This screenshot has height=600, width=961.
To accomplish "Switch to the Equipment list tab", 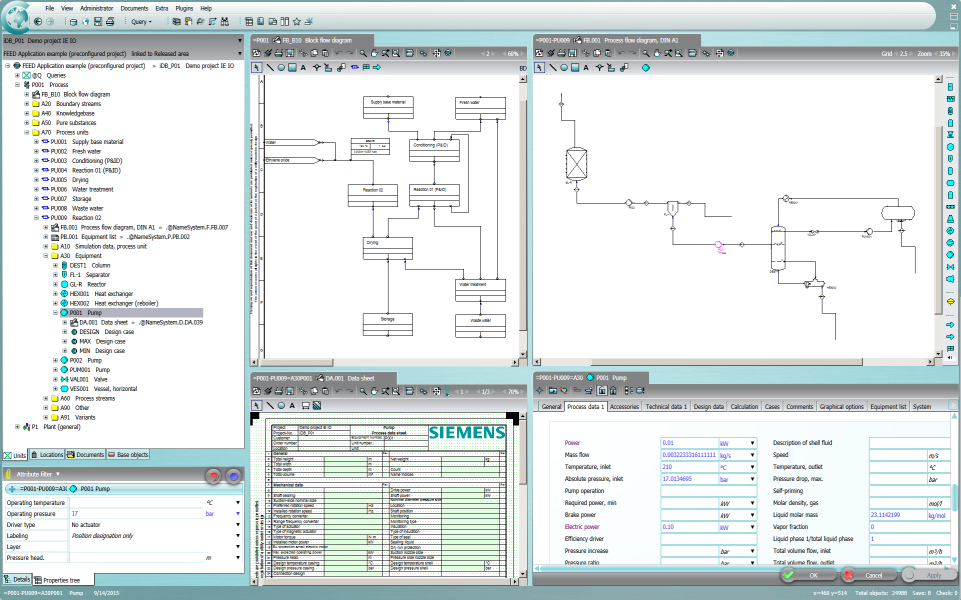I will [x=887, y=406].
